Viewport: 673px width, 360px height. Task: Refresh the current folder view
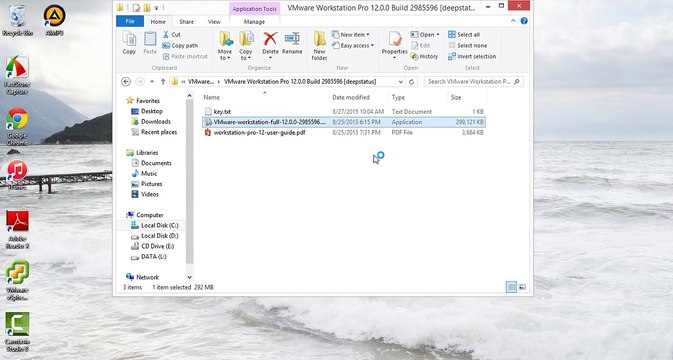[412, 82]
